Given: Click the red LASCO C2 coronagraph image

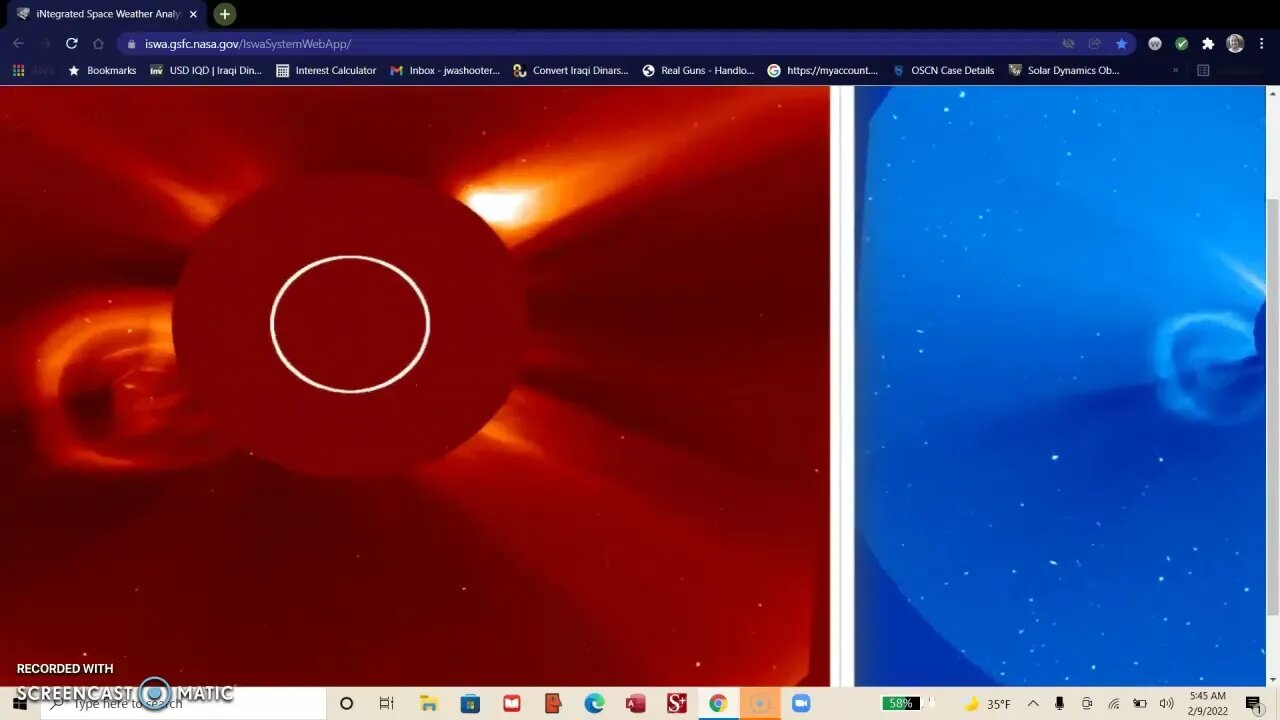Looking at the screenshot, I should (414, 386).
